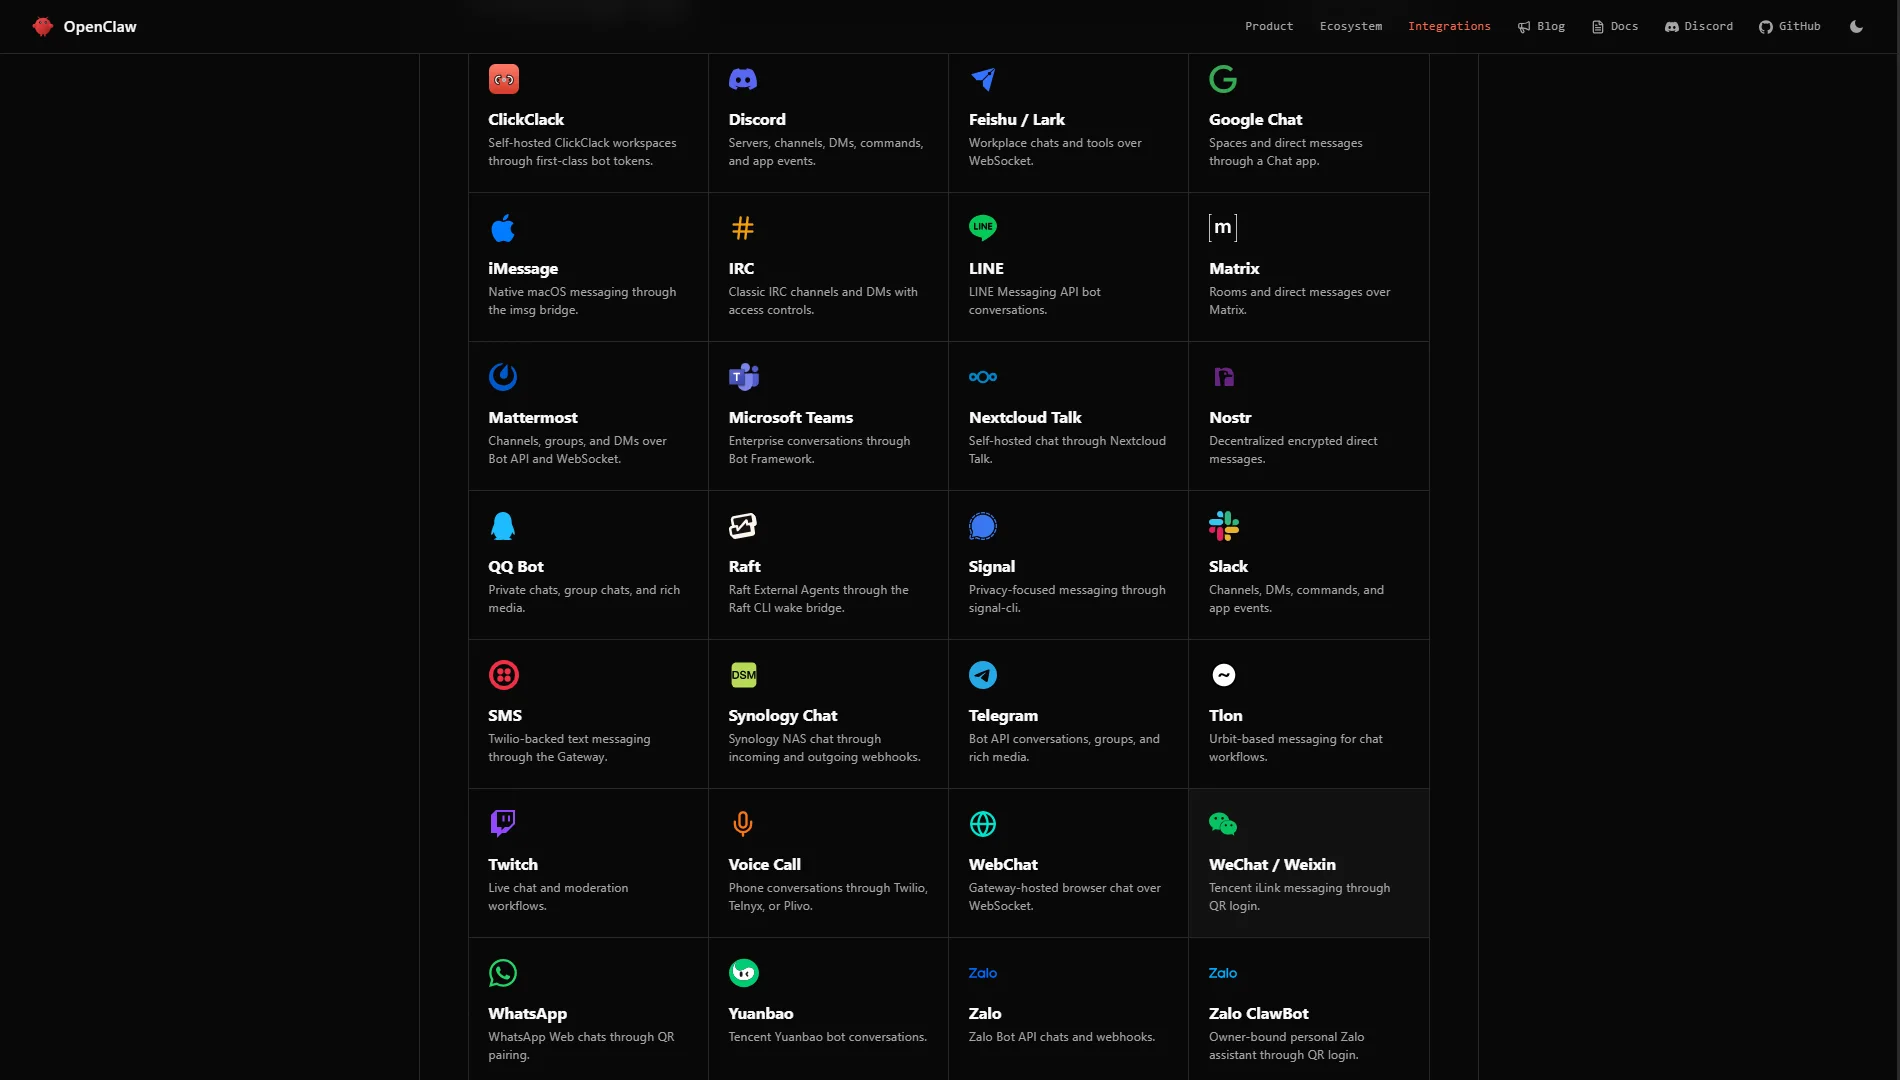Viewport: 1900px width, 1080px height.
Task: Click the IRC hash icon
Action: pos(743,228)
